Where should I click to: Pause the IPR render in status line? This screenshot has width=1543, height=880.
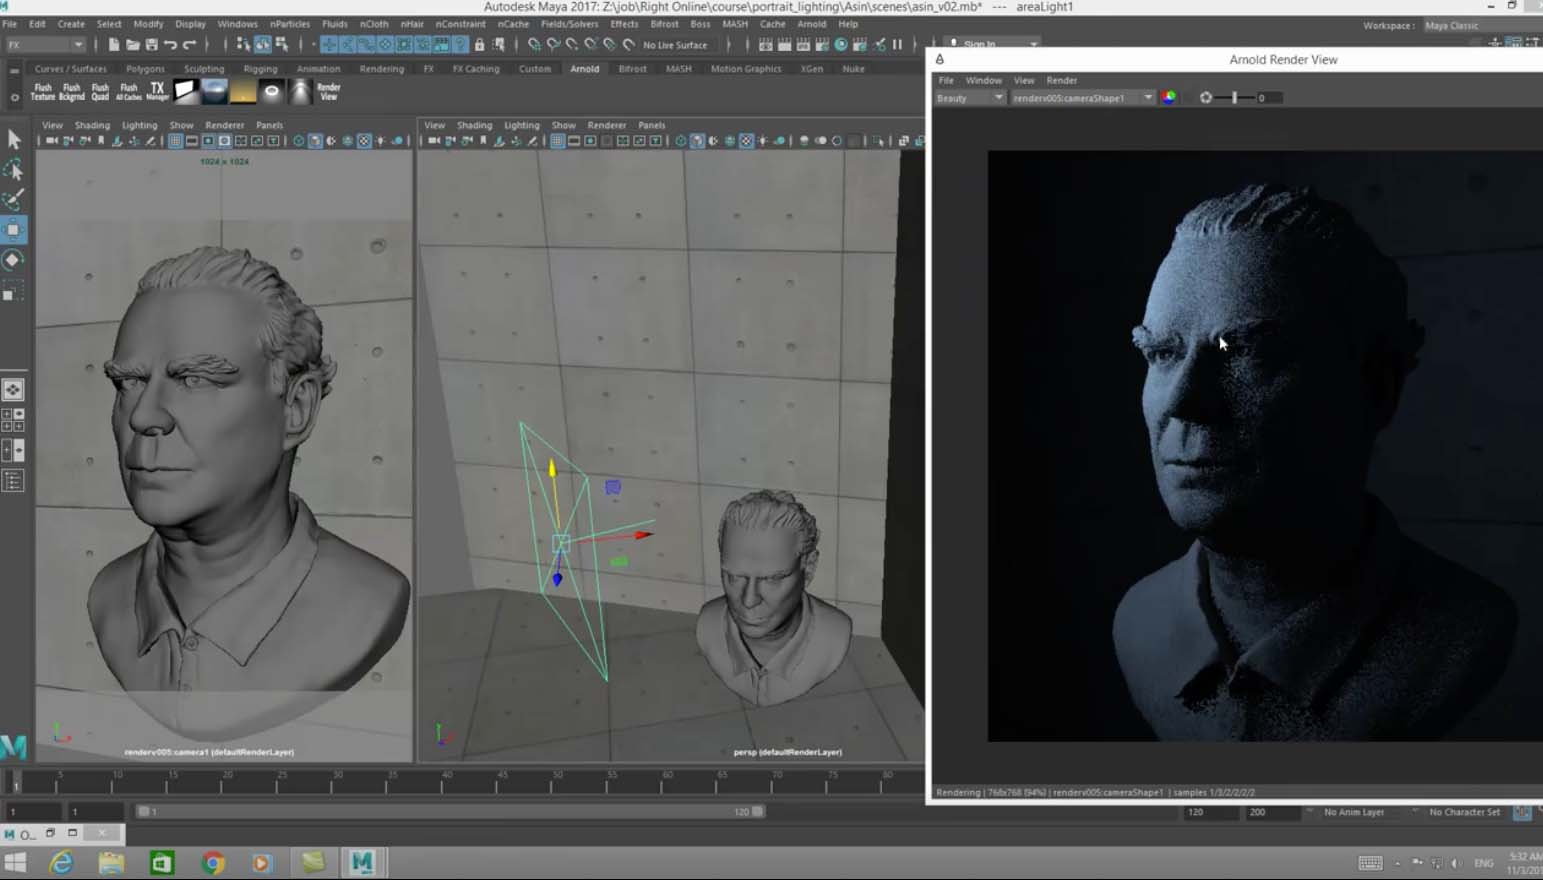pos(897,45)
